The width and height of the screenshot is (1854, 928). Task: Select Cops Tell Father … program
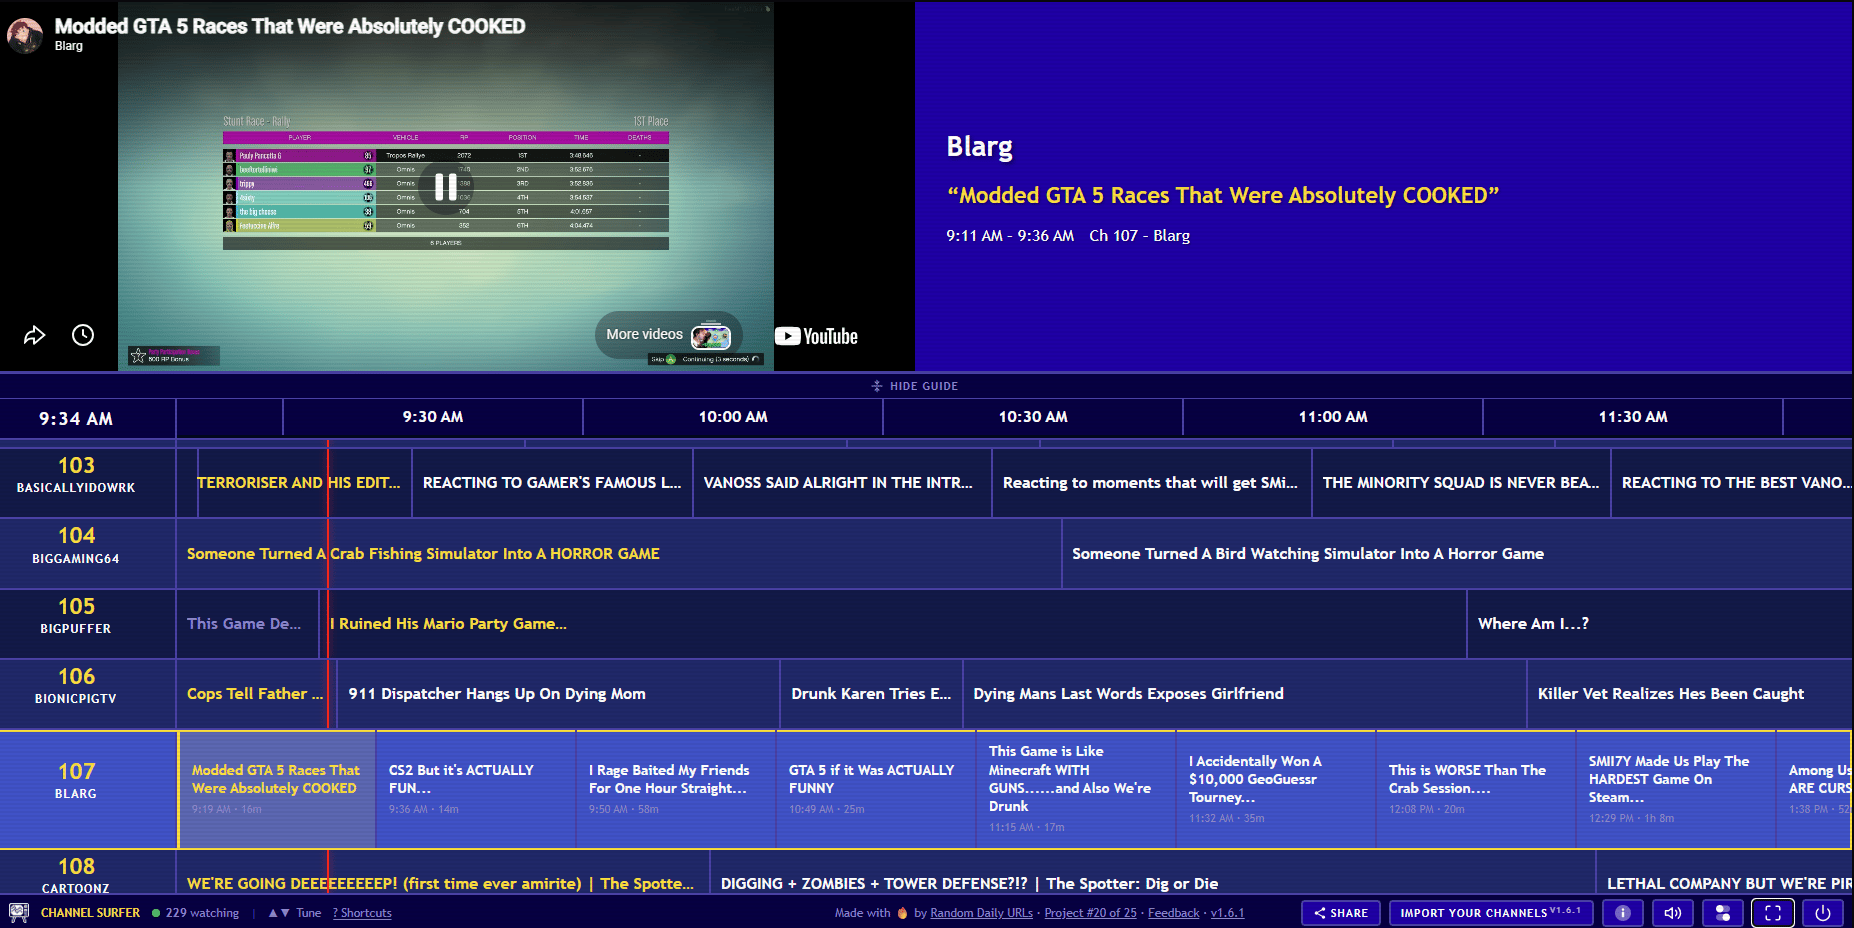(x=257, y=693)
